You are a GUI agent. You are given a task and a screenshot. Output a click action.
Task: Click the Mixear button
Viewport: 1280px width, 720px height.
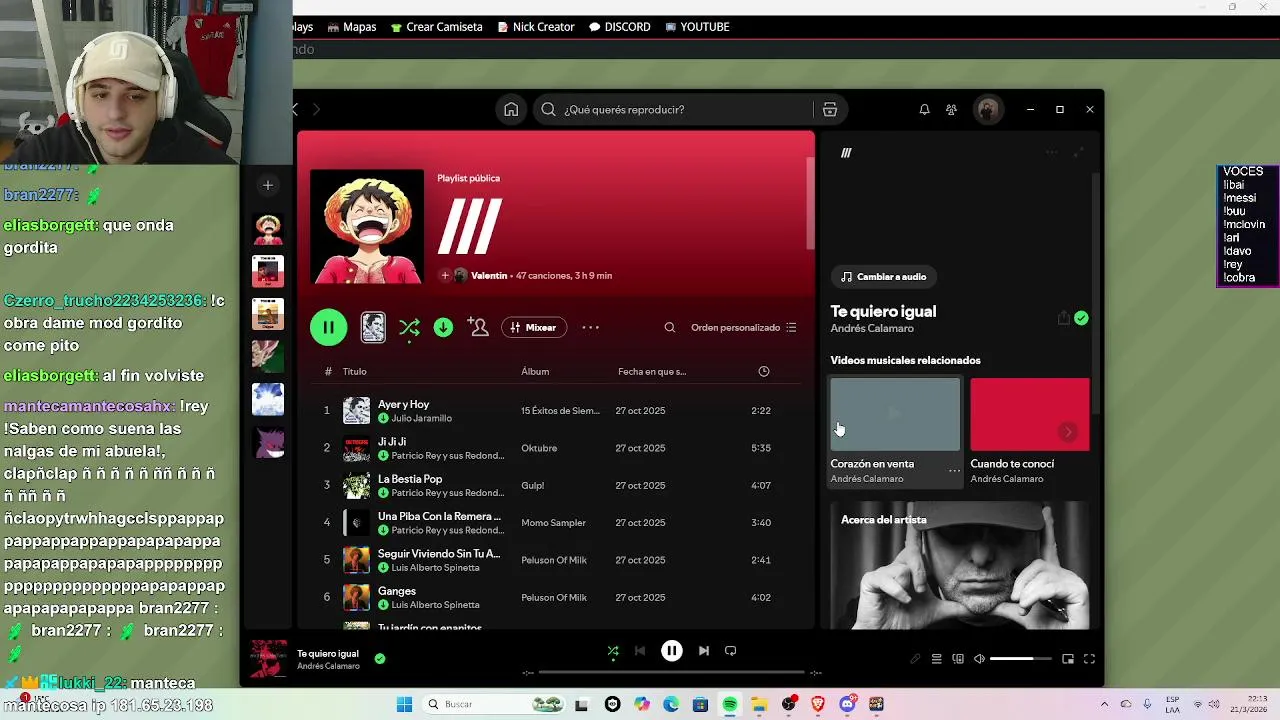(x=534, y=328)
